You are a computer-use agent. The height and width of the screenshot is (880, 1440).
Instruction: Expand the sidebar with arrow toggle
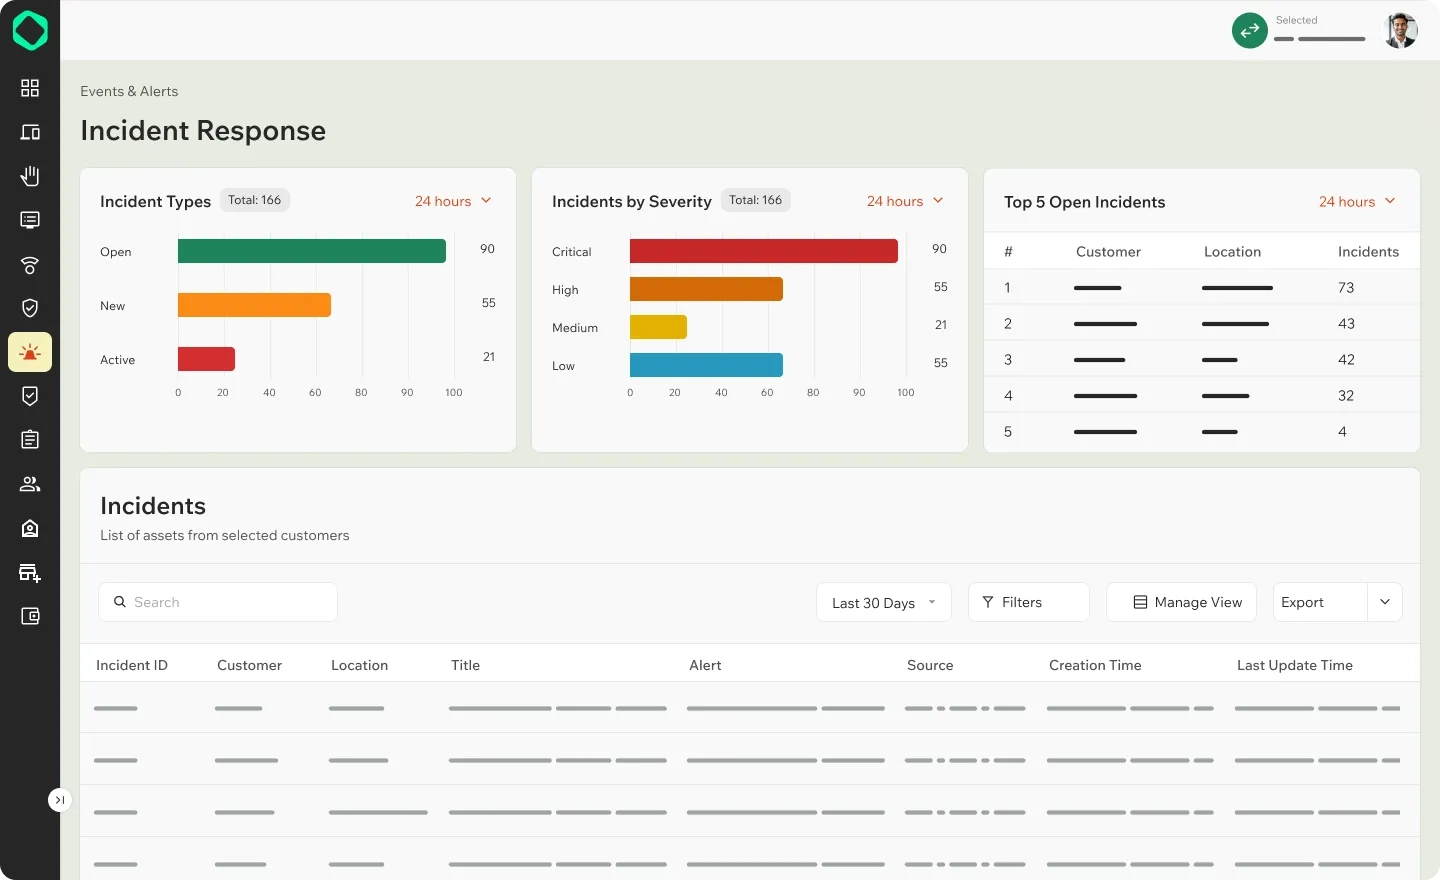point(60,800)
